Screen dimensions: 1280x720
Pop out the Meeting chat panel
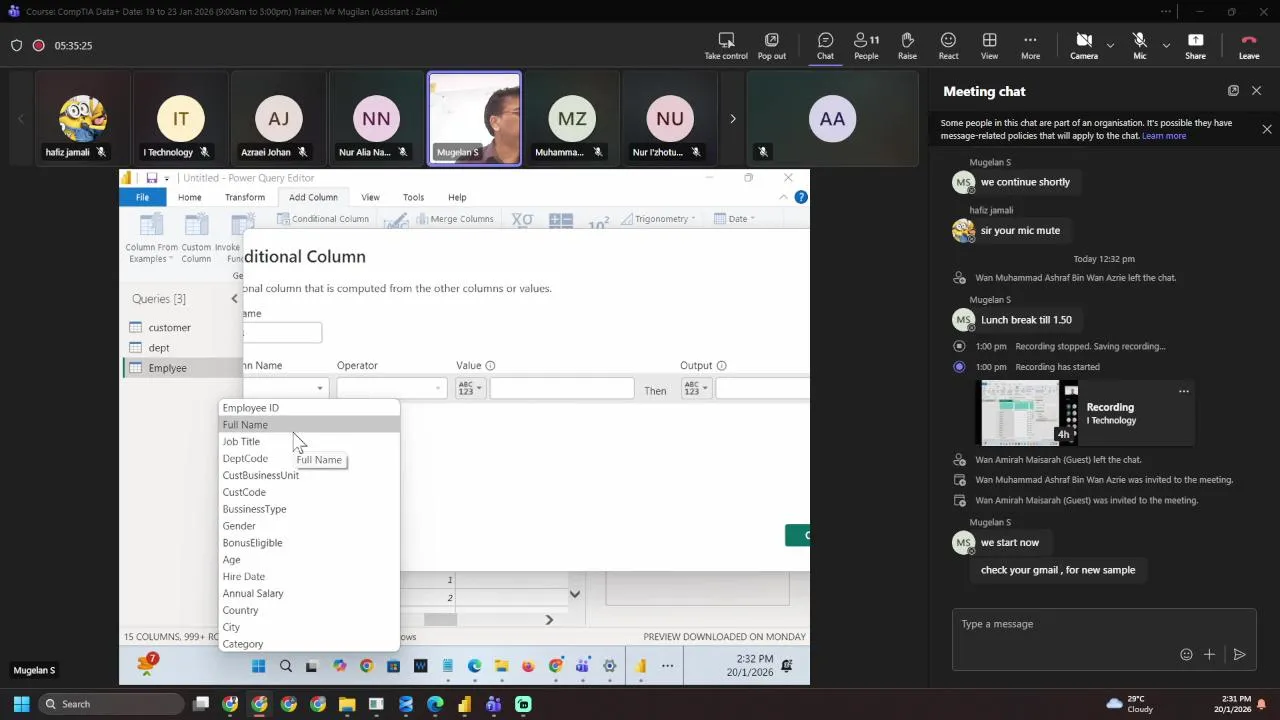pos(1233,91)
